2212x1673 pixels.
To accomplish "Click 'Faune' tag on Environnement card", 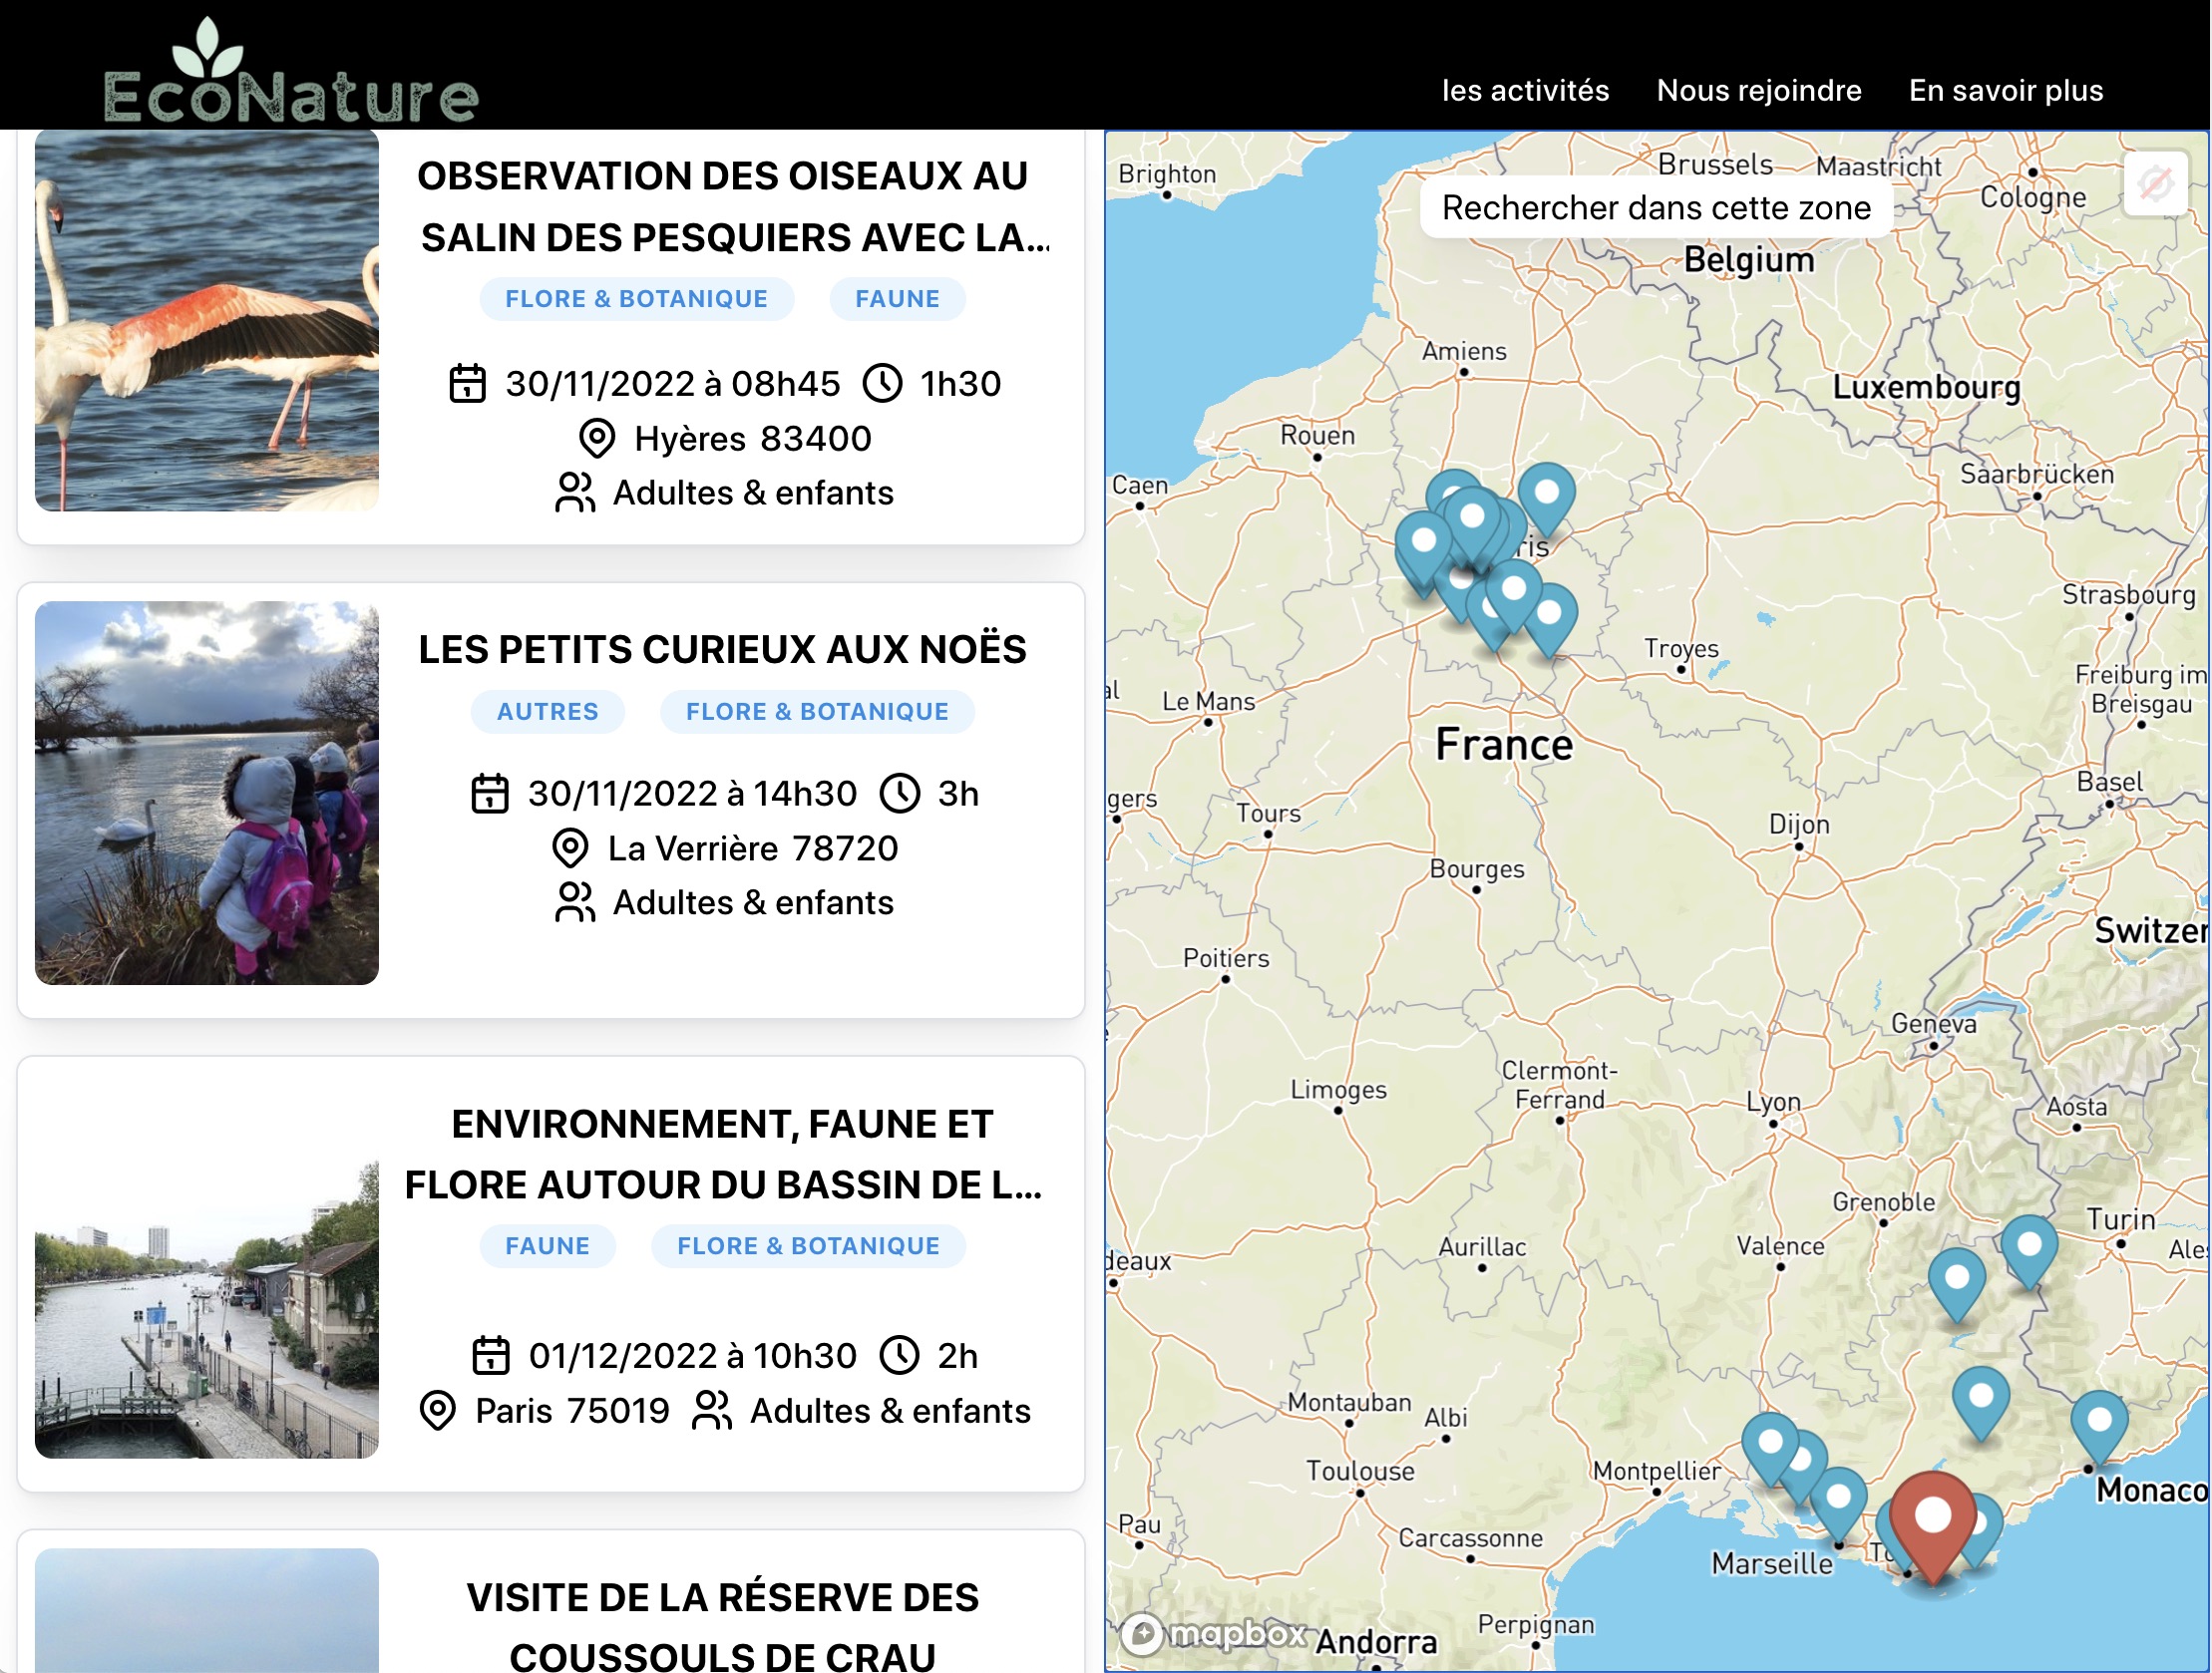I will 547,1246.
